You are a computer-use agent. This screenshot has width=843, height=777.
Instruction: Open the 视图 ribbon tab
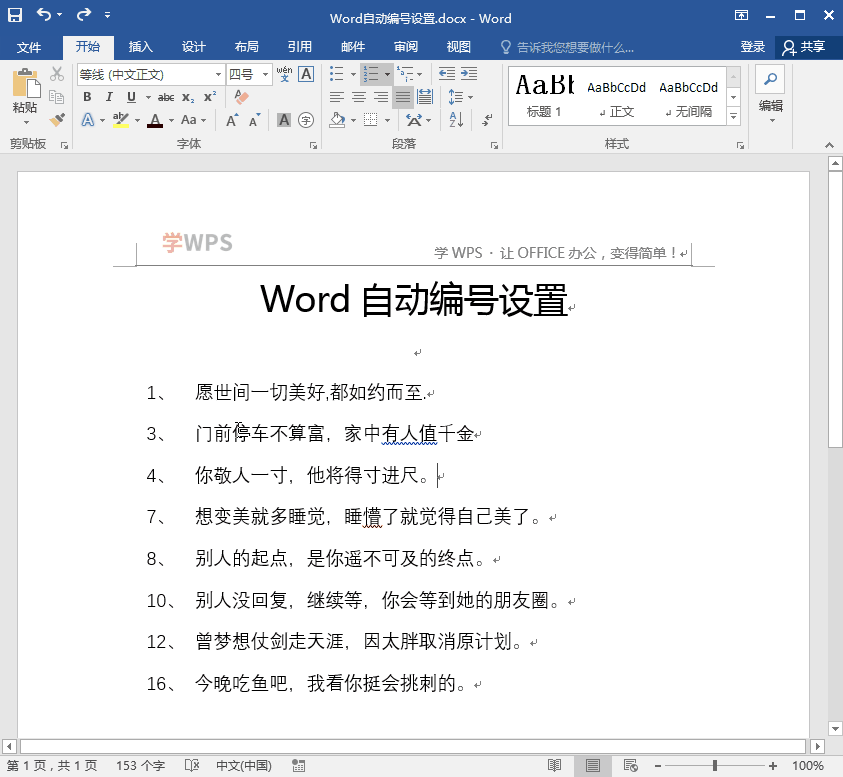tap(458, 46)
